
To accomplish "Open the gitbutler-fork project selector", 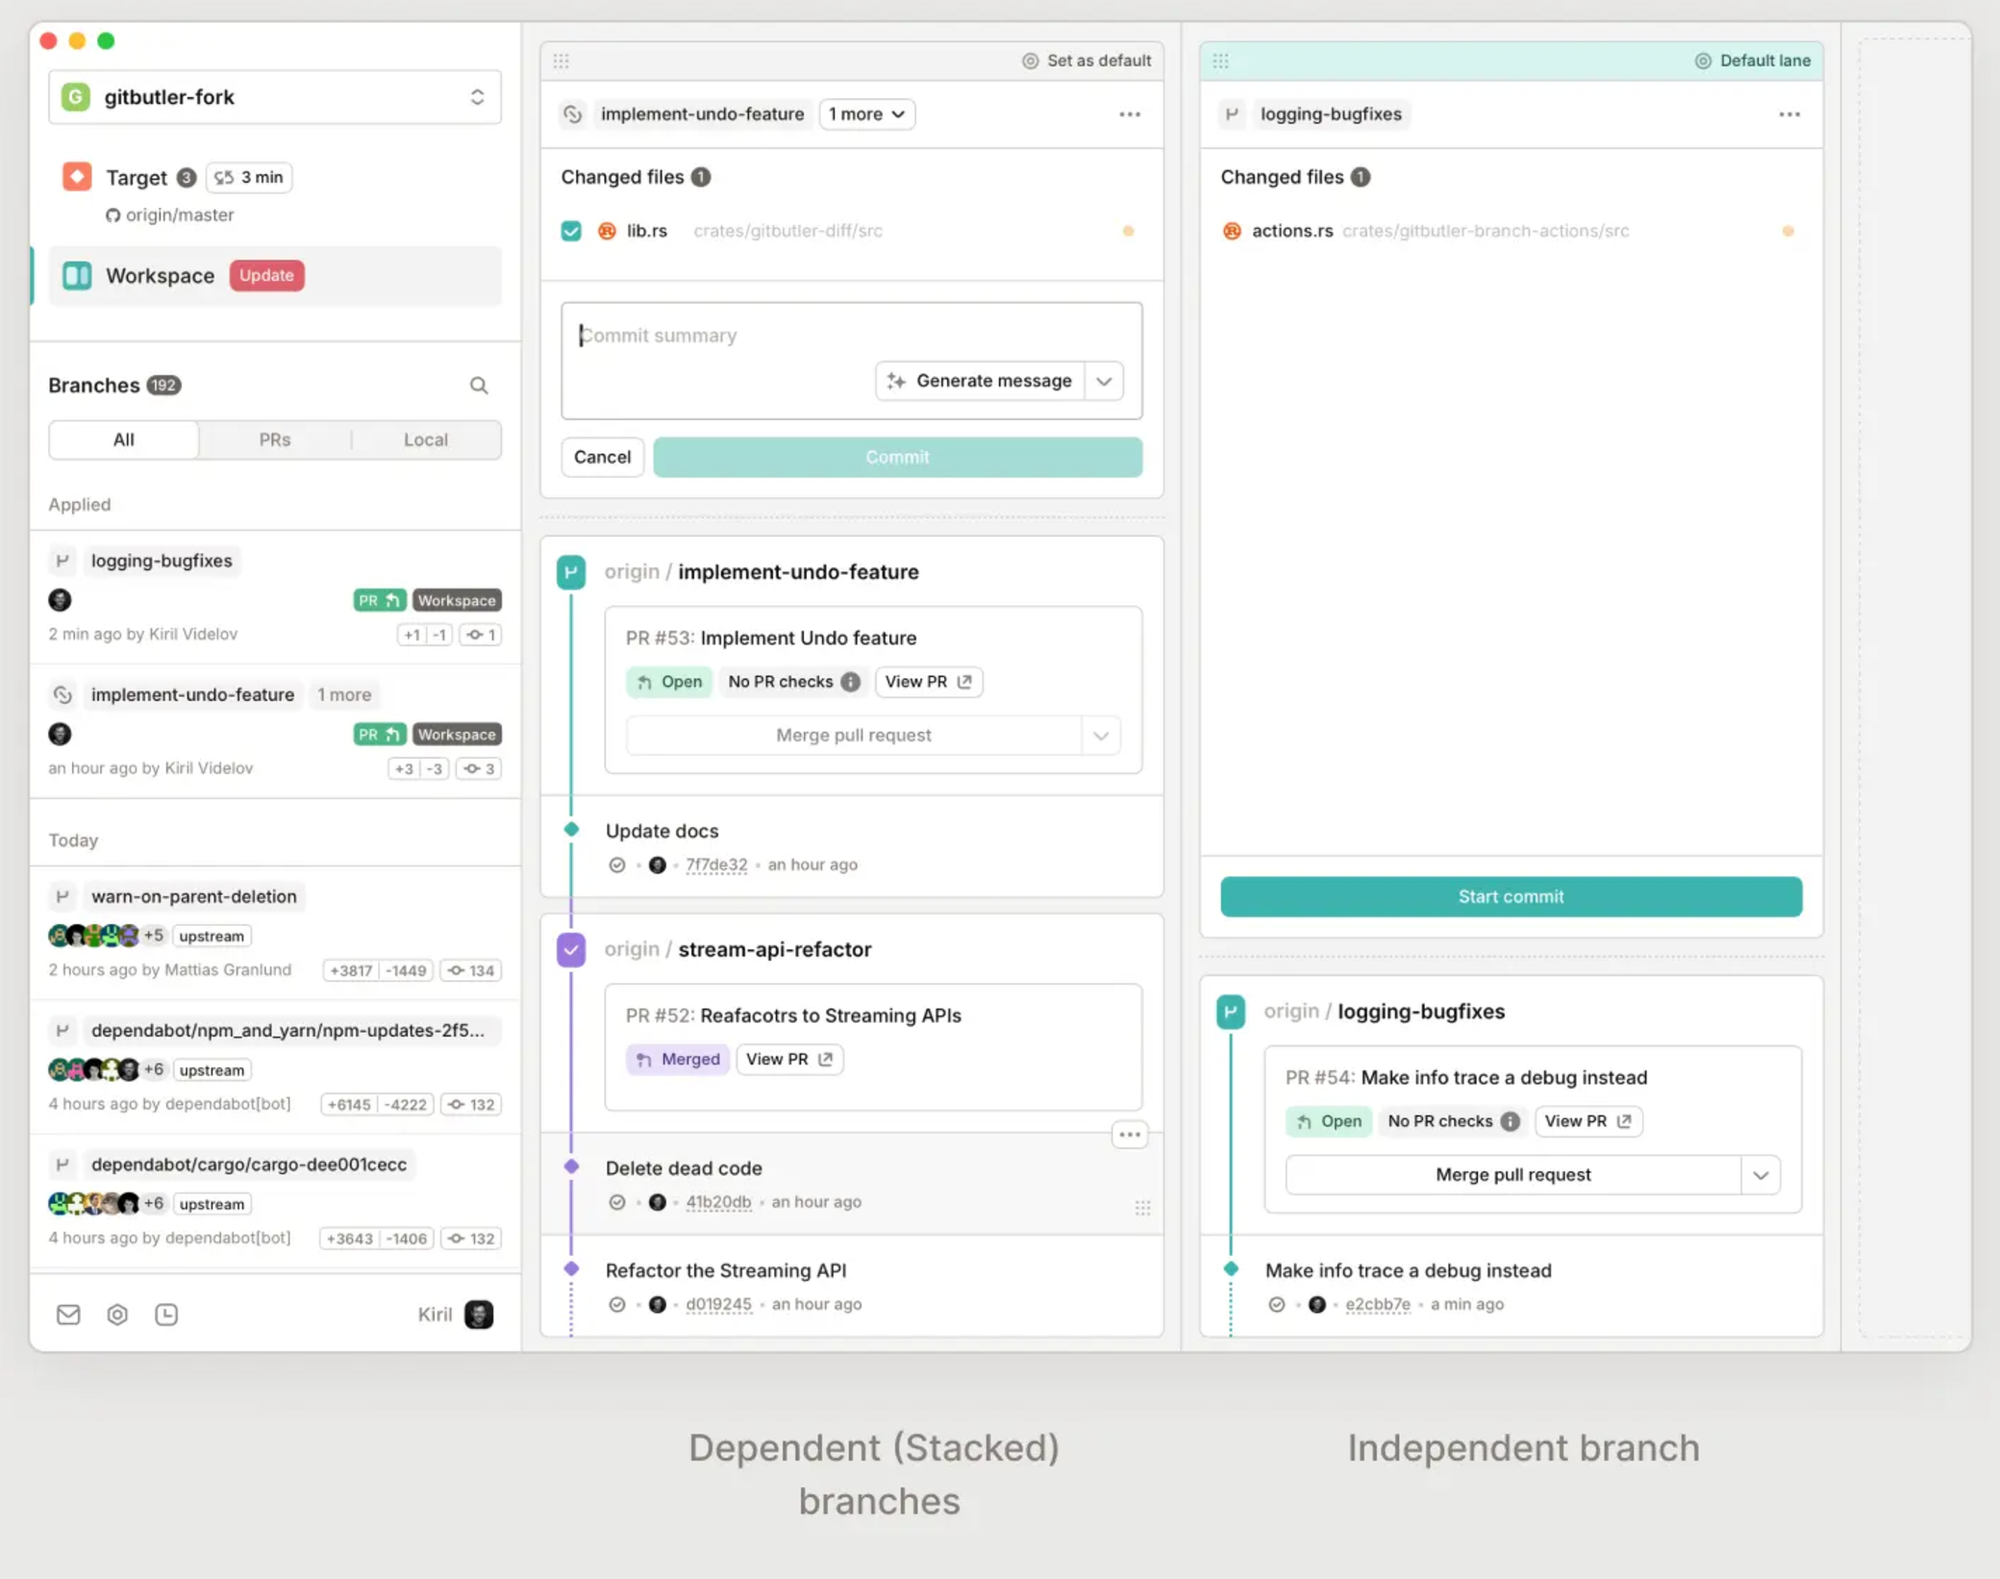I will (x=275, y=97).
